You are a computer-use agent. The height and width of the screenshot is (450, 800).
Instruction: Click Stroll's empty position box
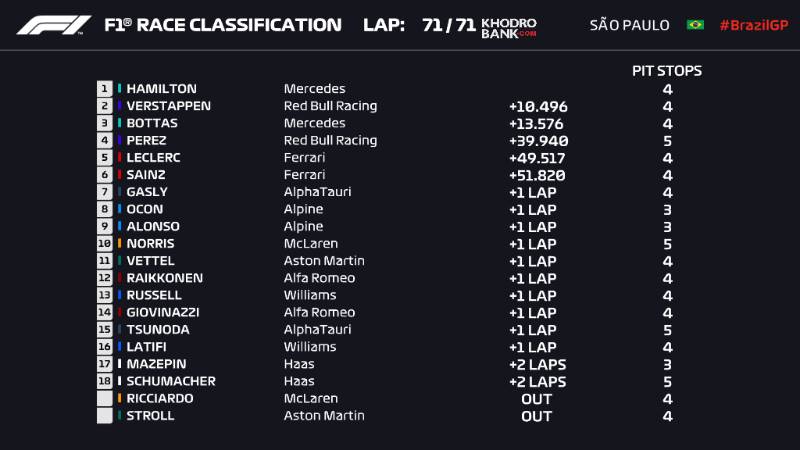tap(104, 416)
